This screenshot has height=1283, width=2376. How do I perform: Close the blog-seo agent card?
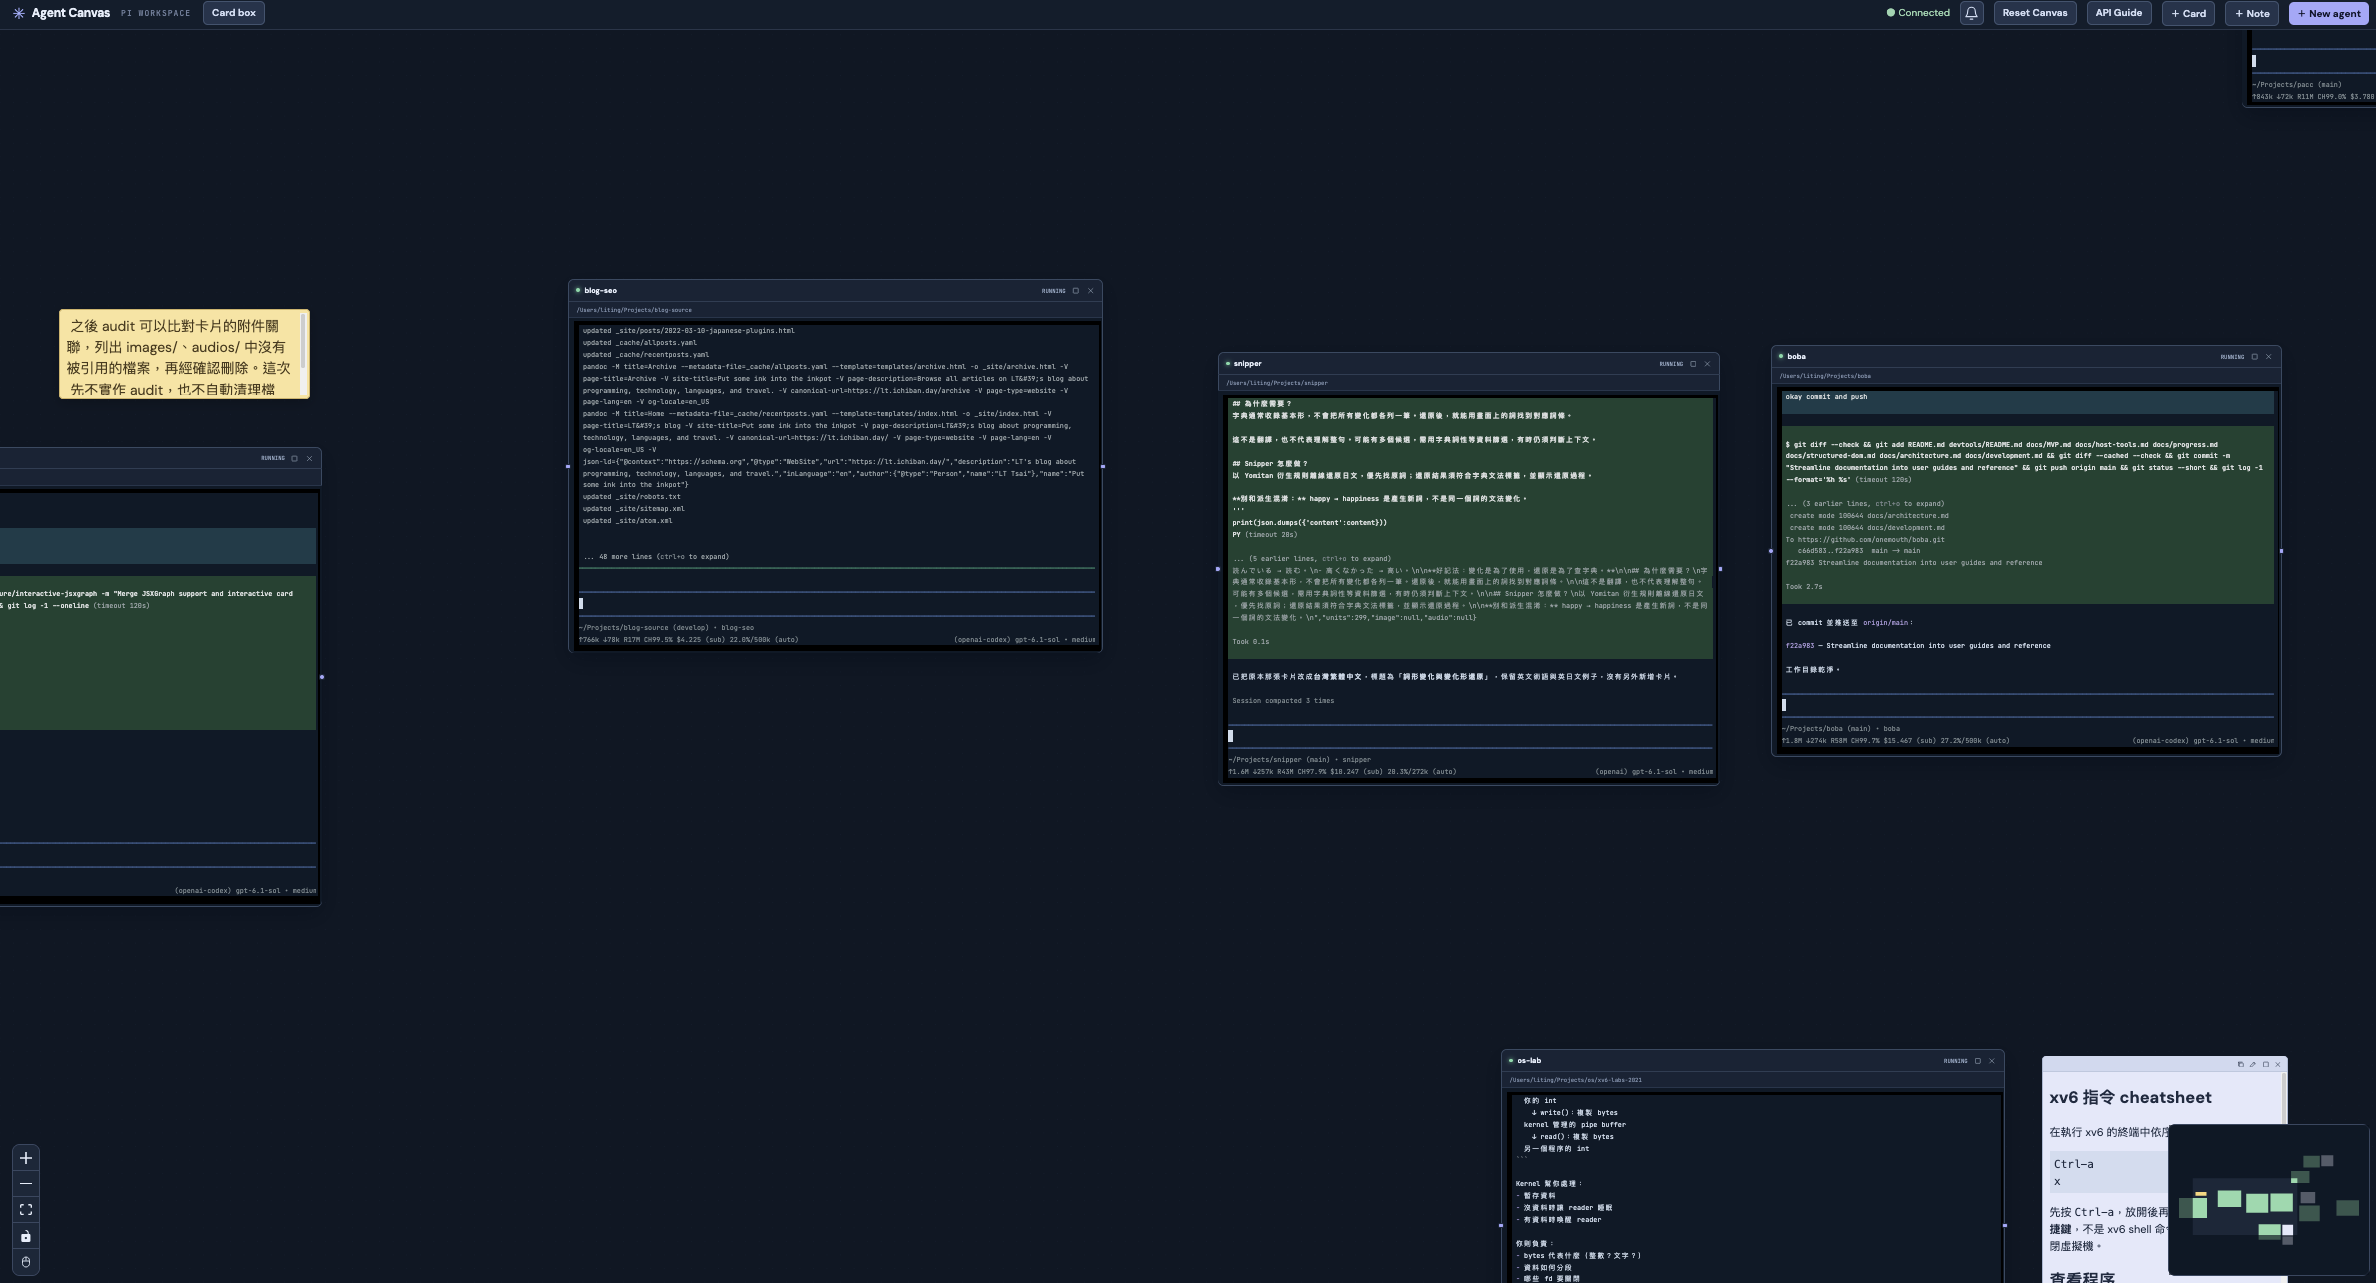1091,291
